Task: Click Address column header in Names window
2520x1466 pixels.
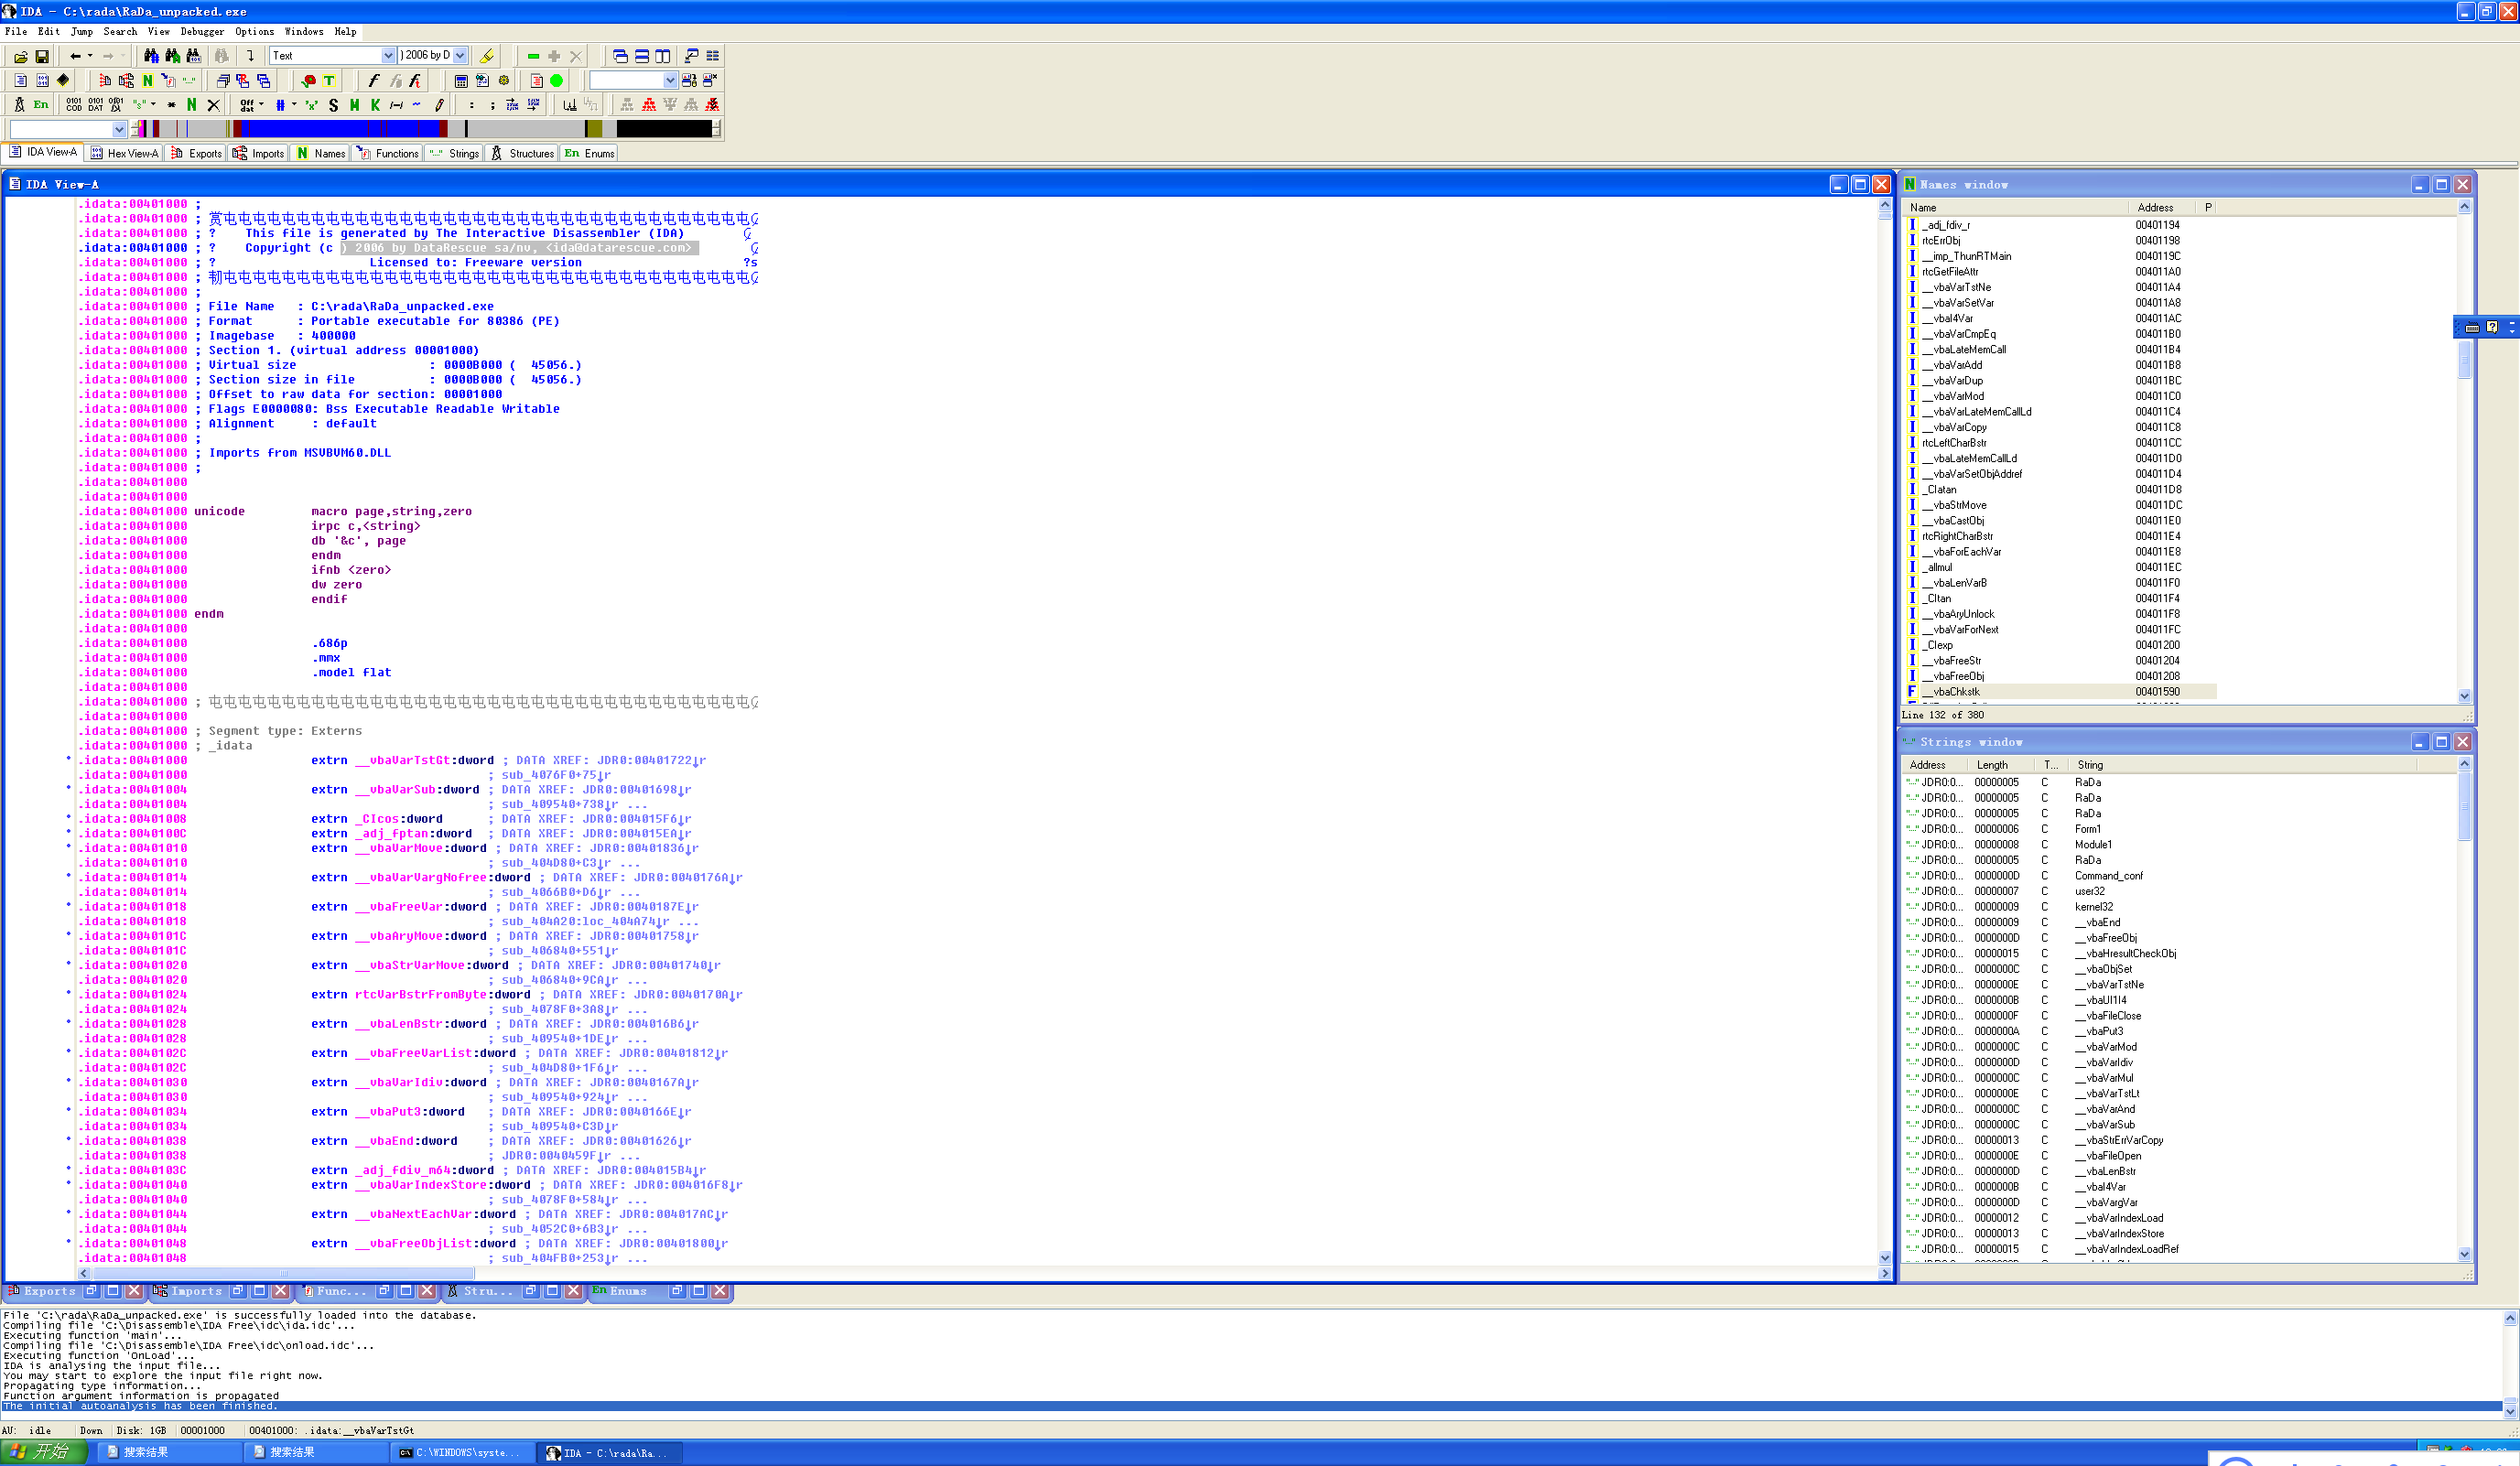Action: point(2155,208)
